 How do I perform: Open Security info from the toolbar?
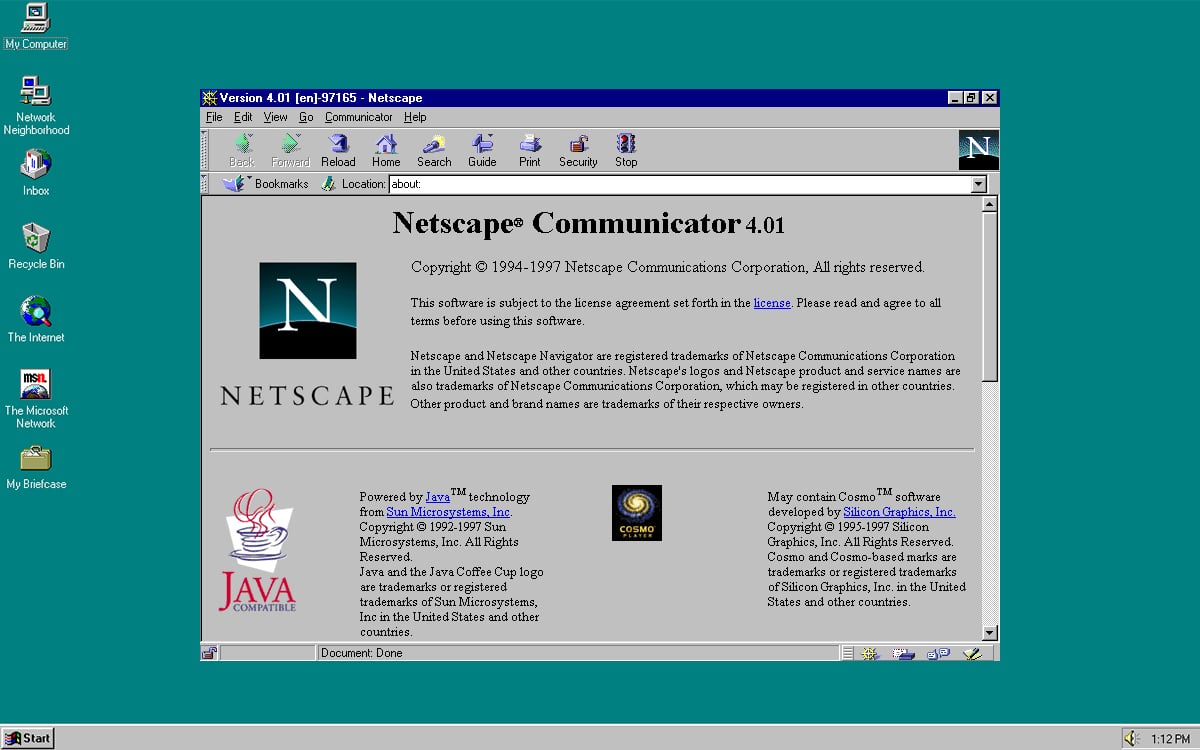tap(577, 149)
